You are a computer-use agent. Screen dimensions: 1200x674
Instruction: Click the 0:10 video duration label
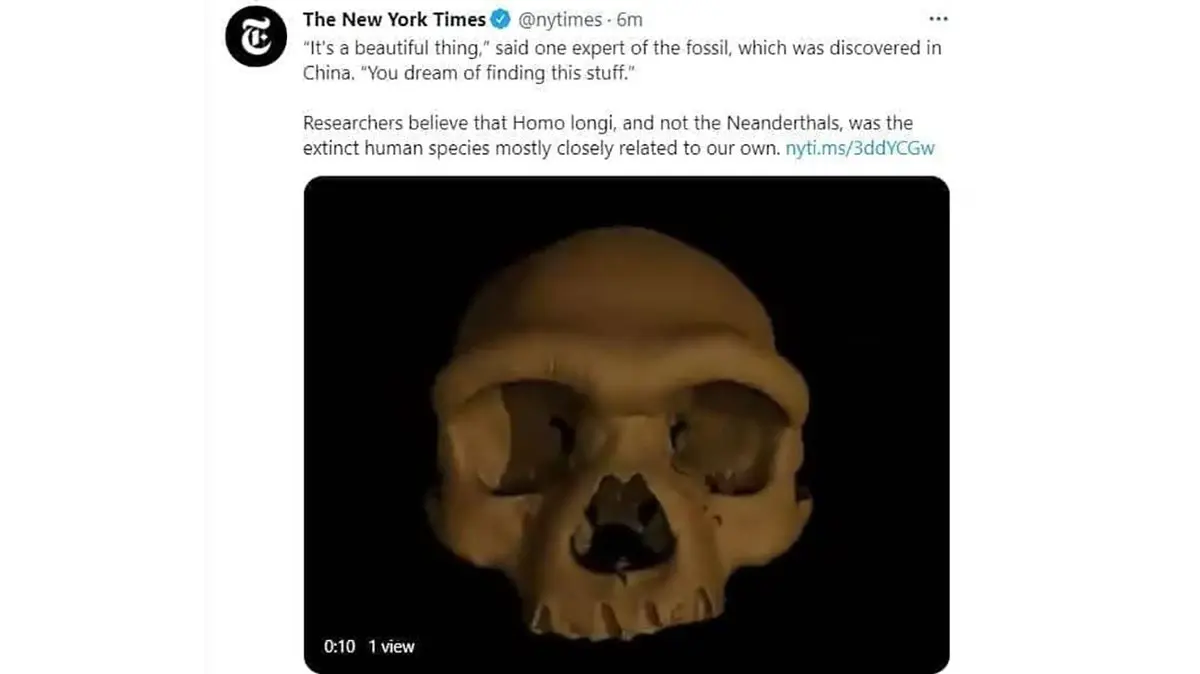tap(339, 647)
